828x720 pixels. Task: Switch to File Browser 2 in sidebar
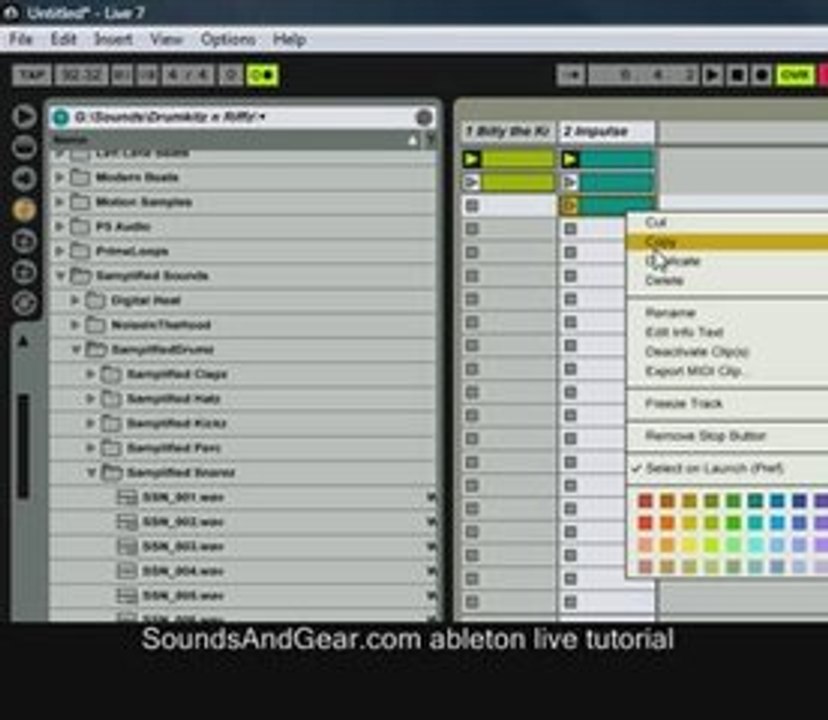pos(24,241)
